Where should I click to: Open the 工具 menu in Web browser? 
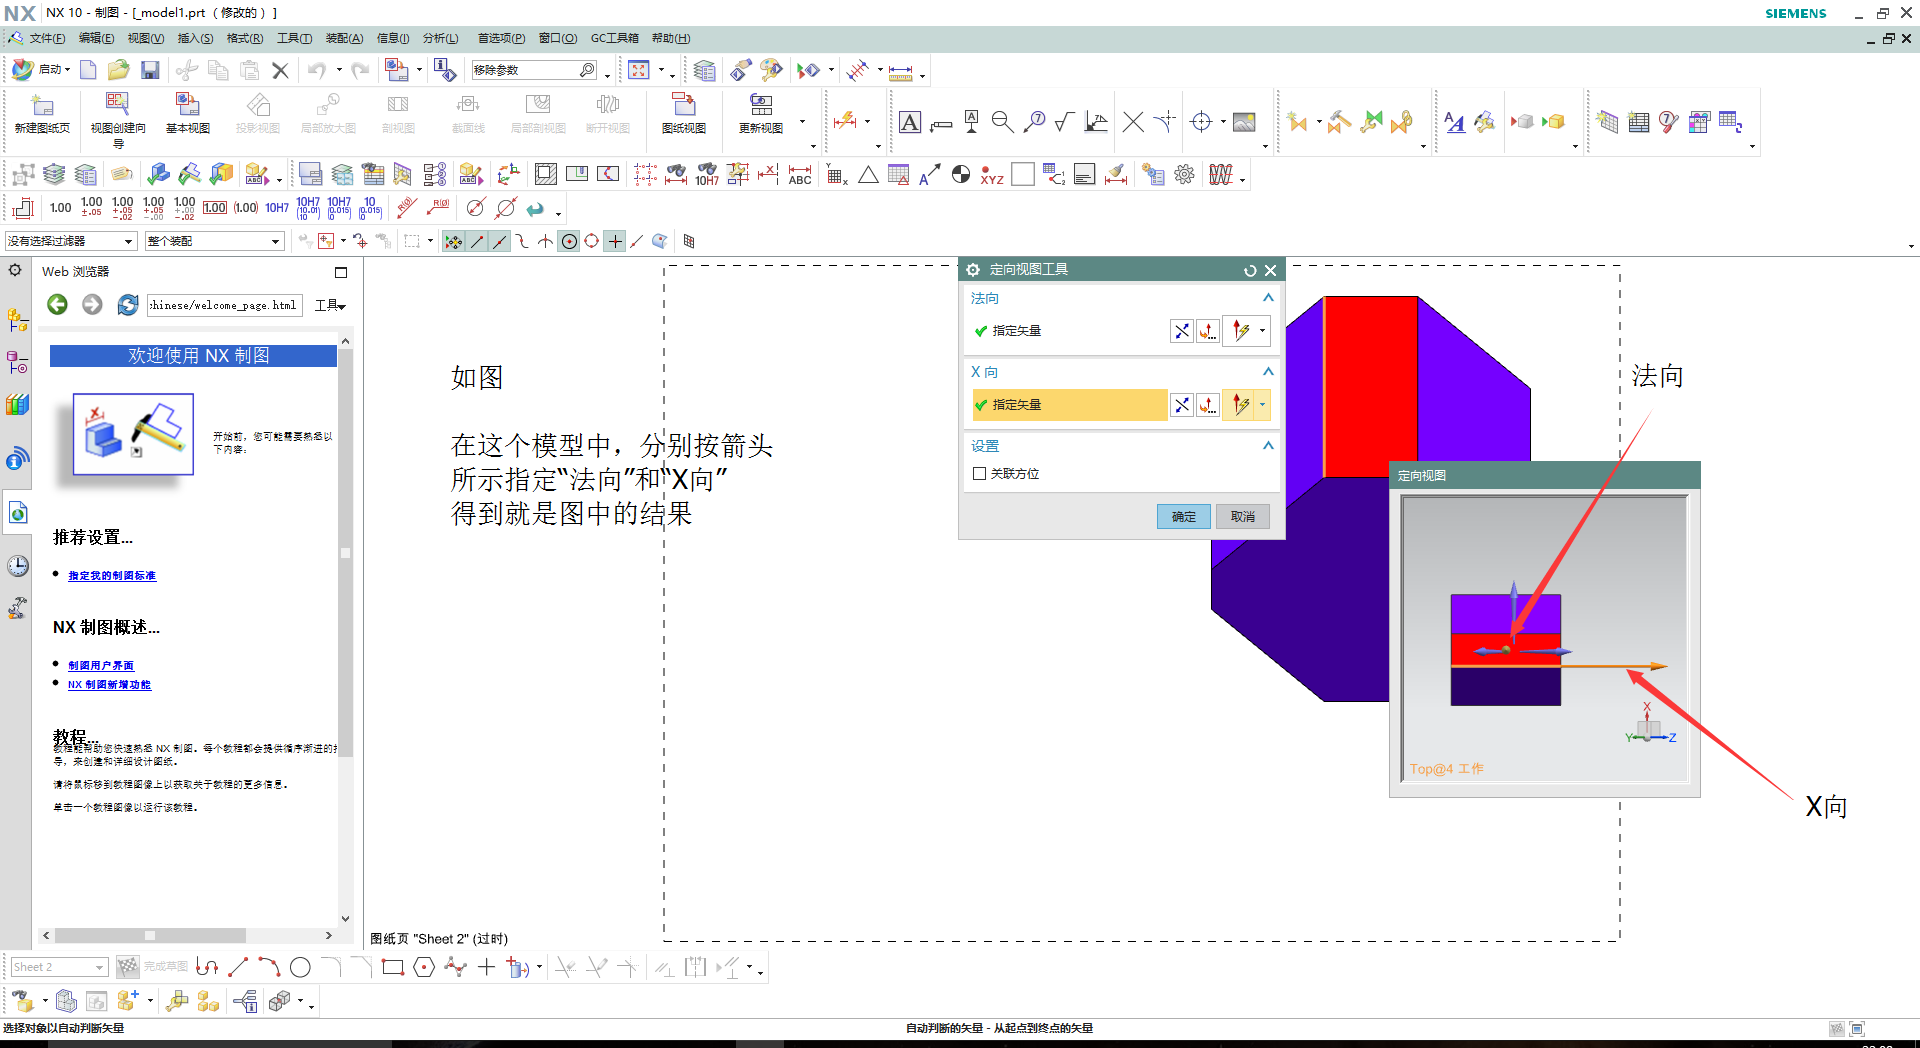pos(330,305)
